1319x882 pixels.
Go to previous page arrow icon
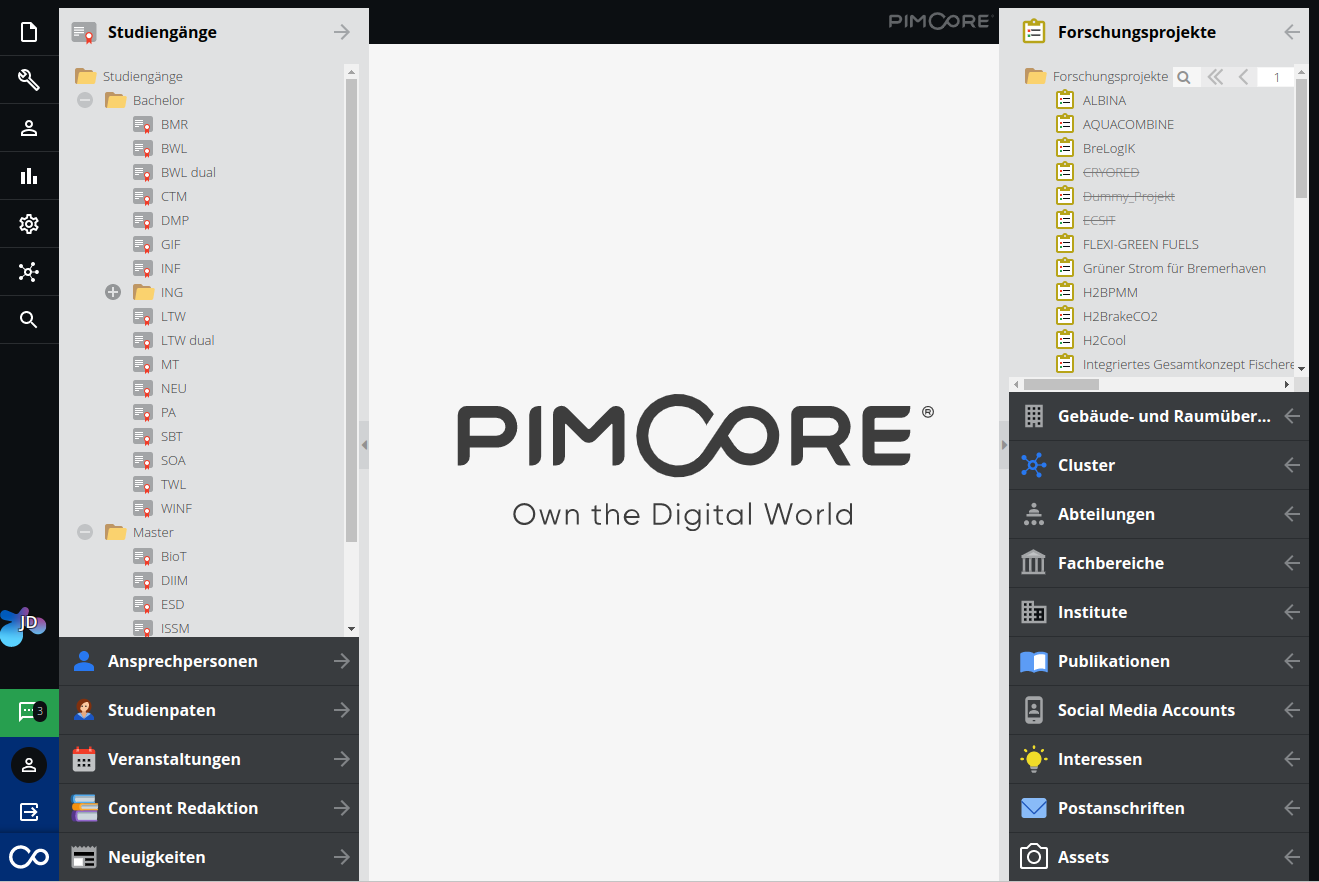tap(1243, 77)
